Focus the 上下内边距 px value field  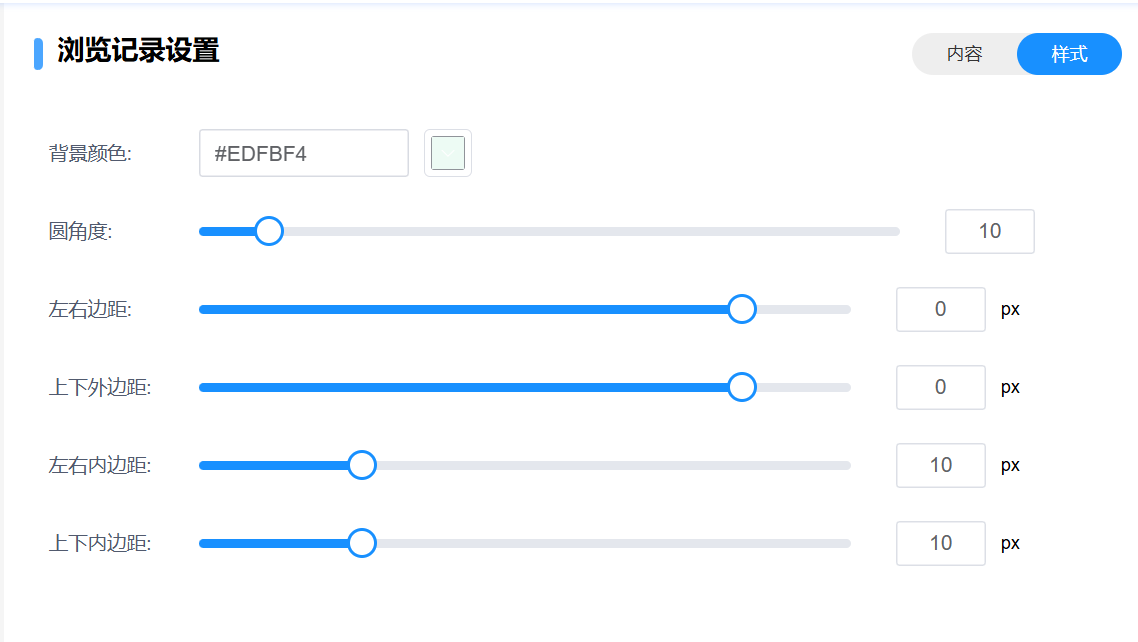940,543
